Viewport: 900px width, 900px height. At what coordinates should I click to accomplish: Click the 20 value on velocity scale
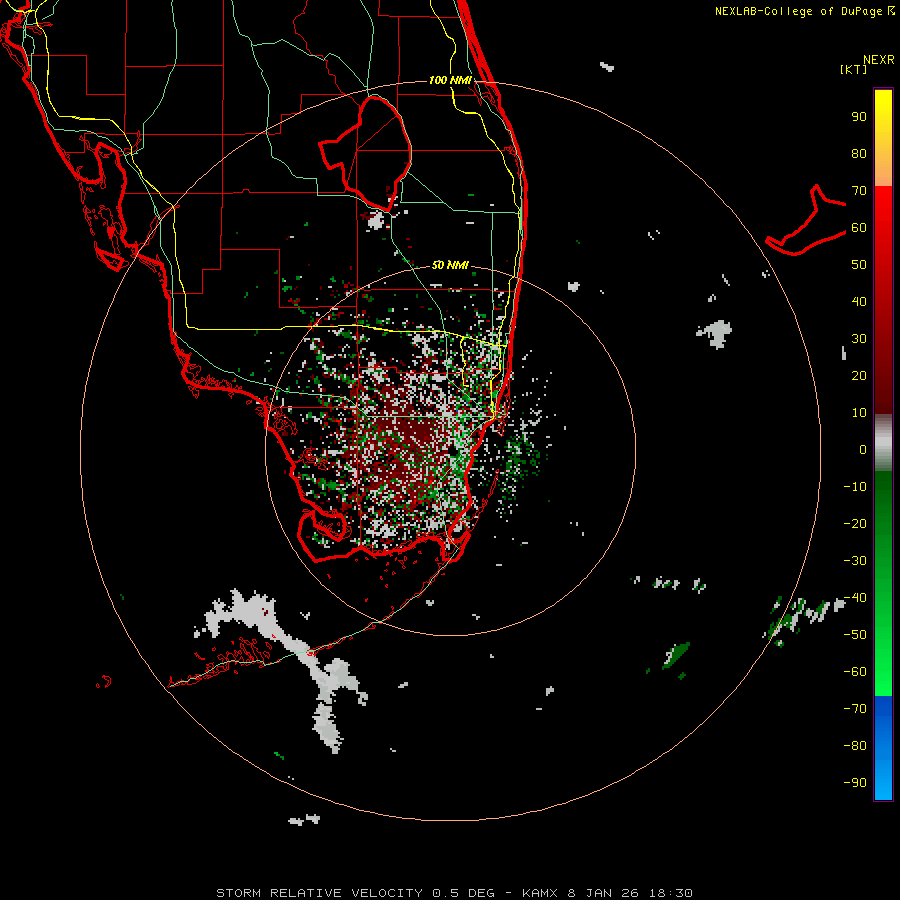[x=859, y=376]
